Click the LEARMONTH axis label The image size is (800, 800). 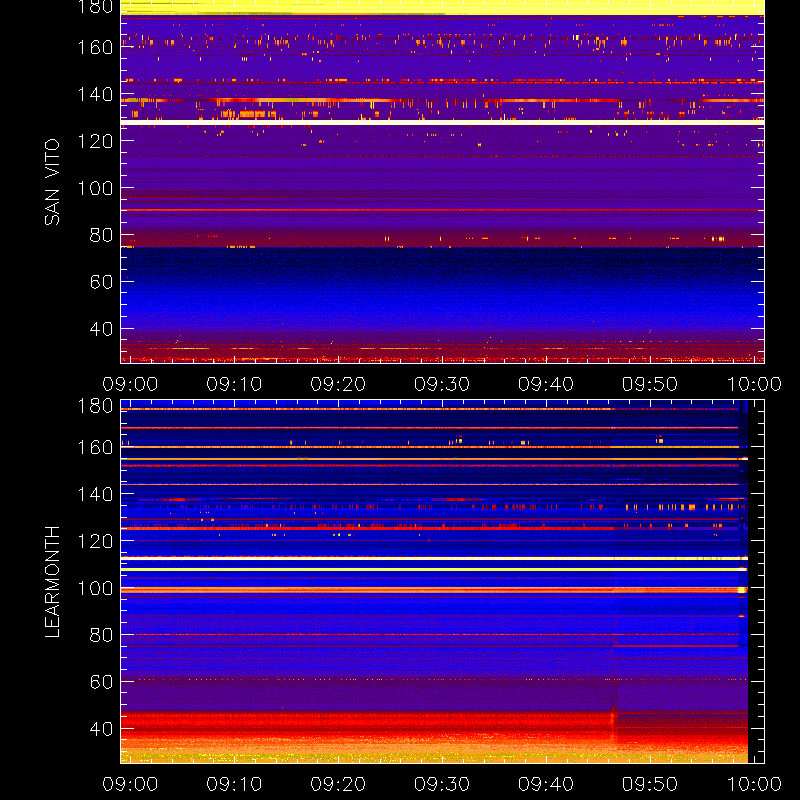point(52,582)
